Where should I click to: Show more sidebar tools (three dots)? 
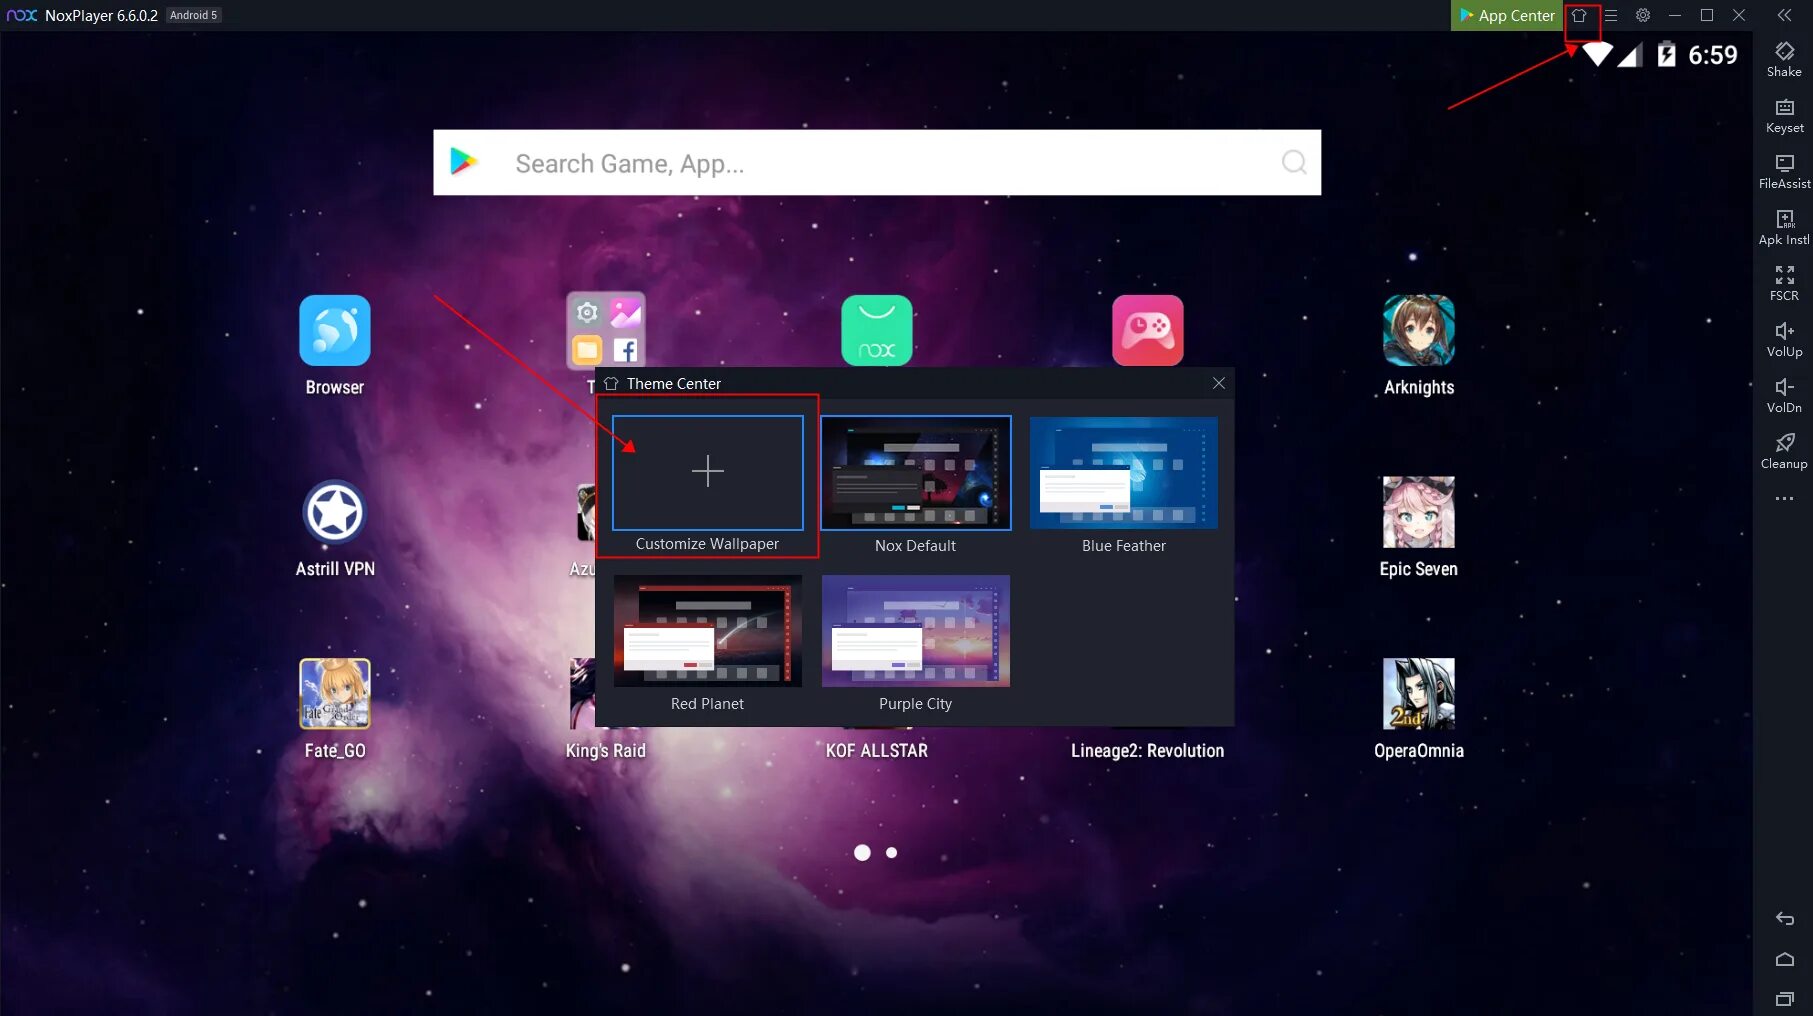click(x=1784, y=498)
